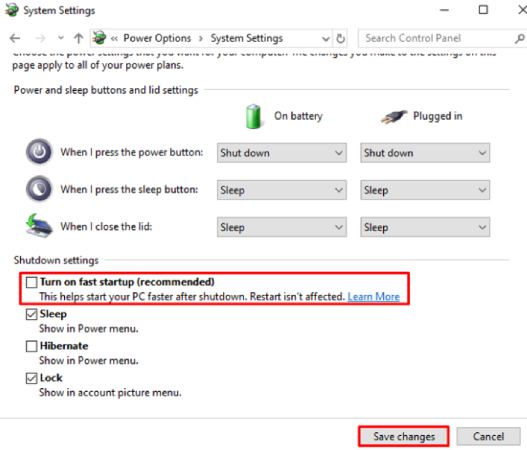Open close the lid On battery dropdown
The height and width of the screenshot is (450, 527).
(x=282, y=227)
